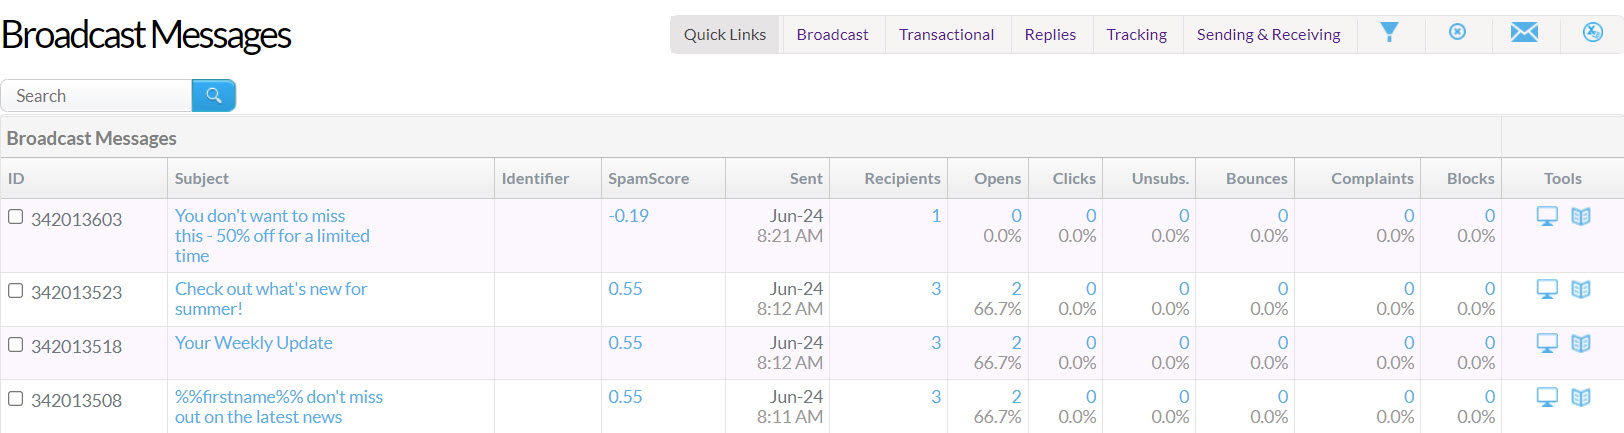The image size is (1624, 433).
Task: Click the -0.19 spam score link
Action: 628,216
